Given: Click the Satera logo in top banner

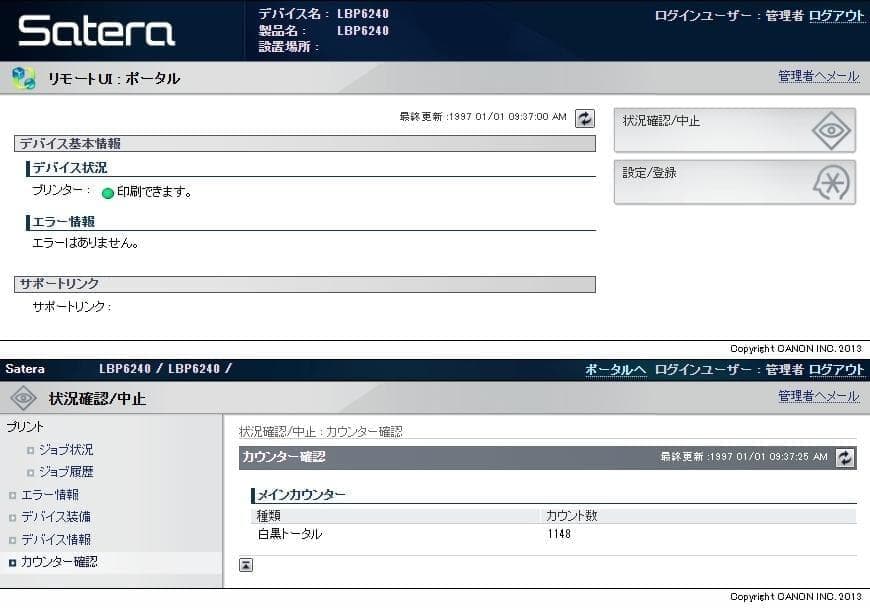Looking at the screenshot, I should coord(97,31).
